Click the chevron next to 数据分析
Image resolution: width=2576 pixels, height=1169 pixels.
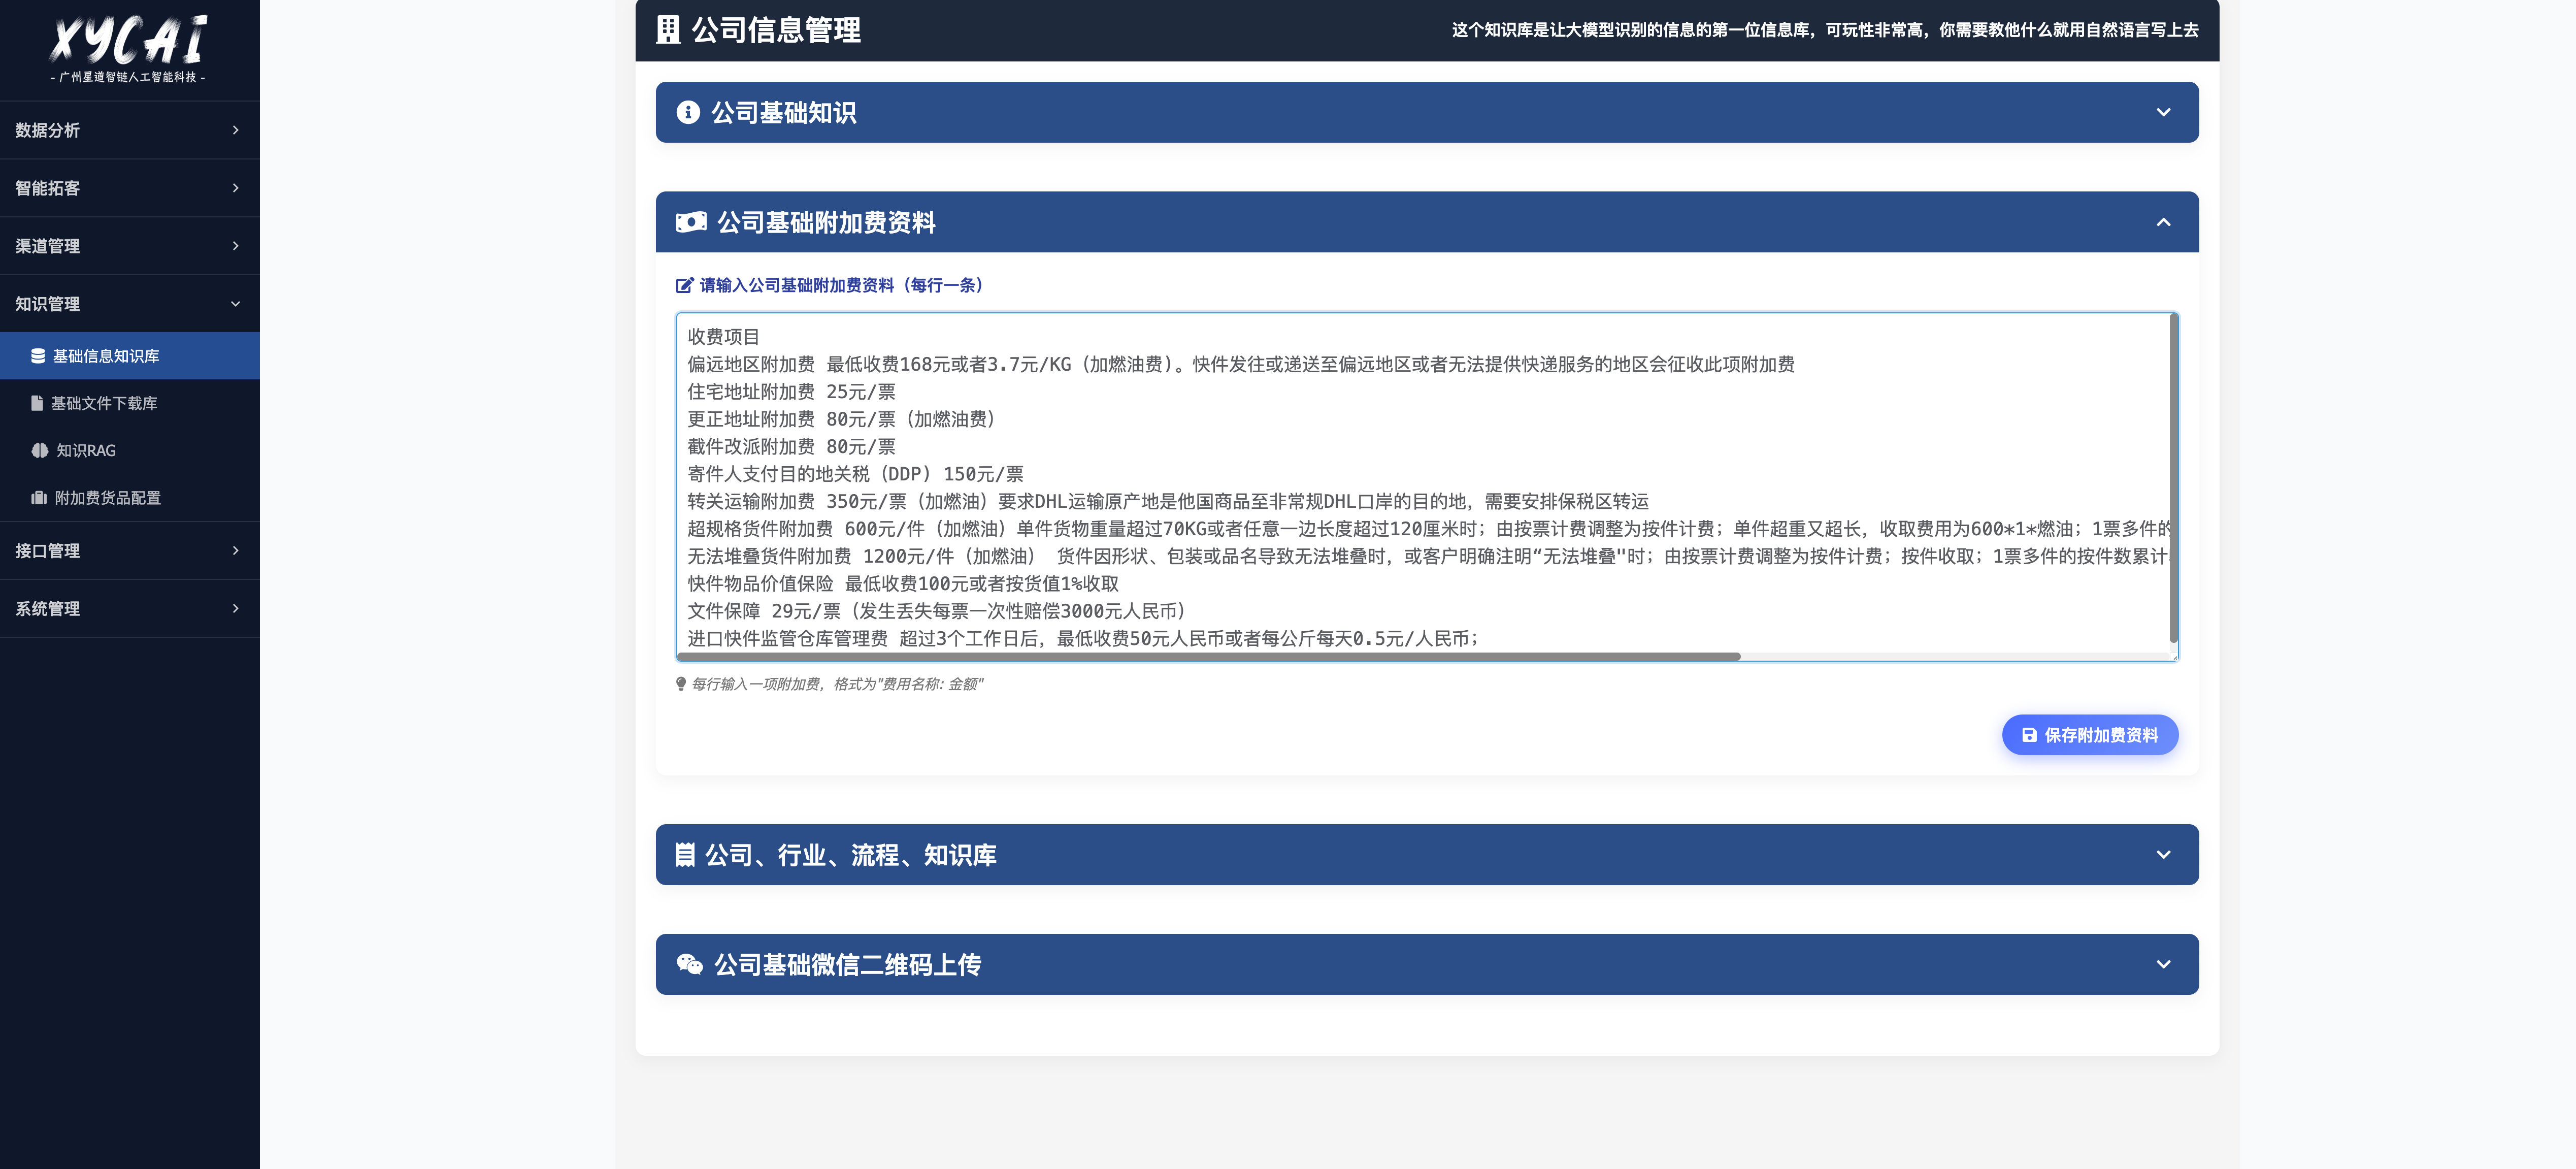(x=236, y=130)
